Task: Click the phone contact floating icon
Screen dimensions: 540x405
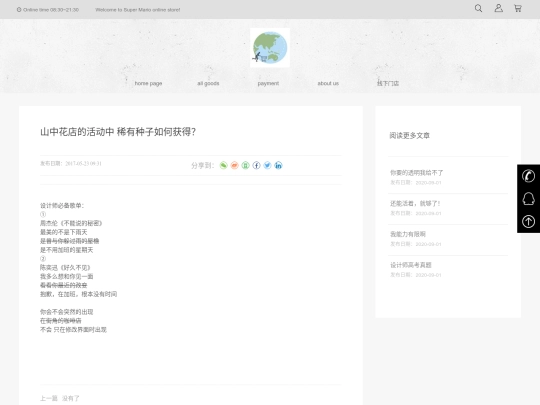Action: pyautogui.click(x=528, y=176)
